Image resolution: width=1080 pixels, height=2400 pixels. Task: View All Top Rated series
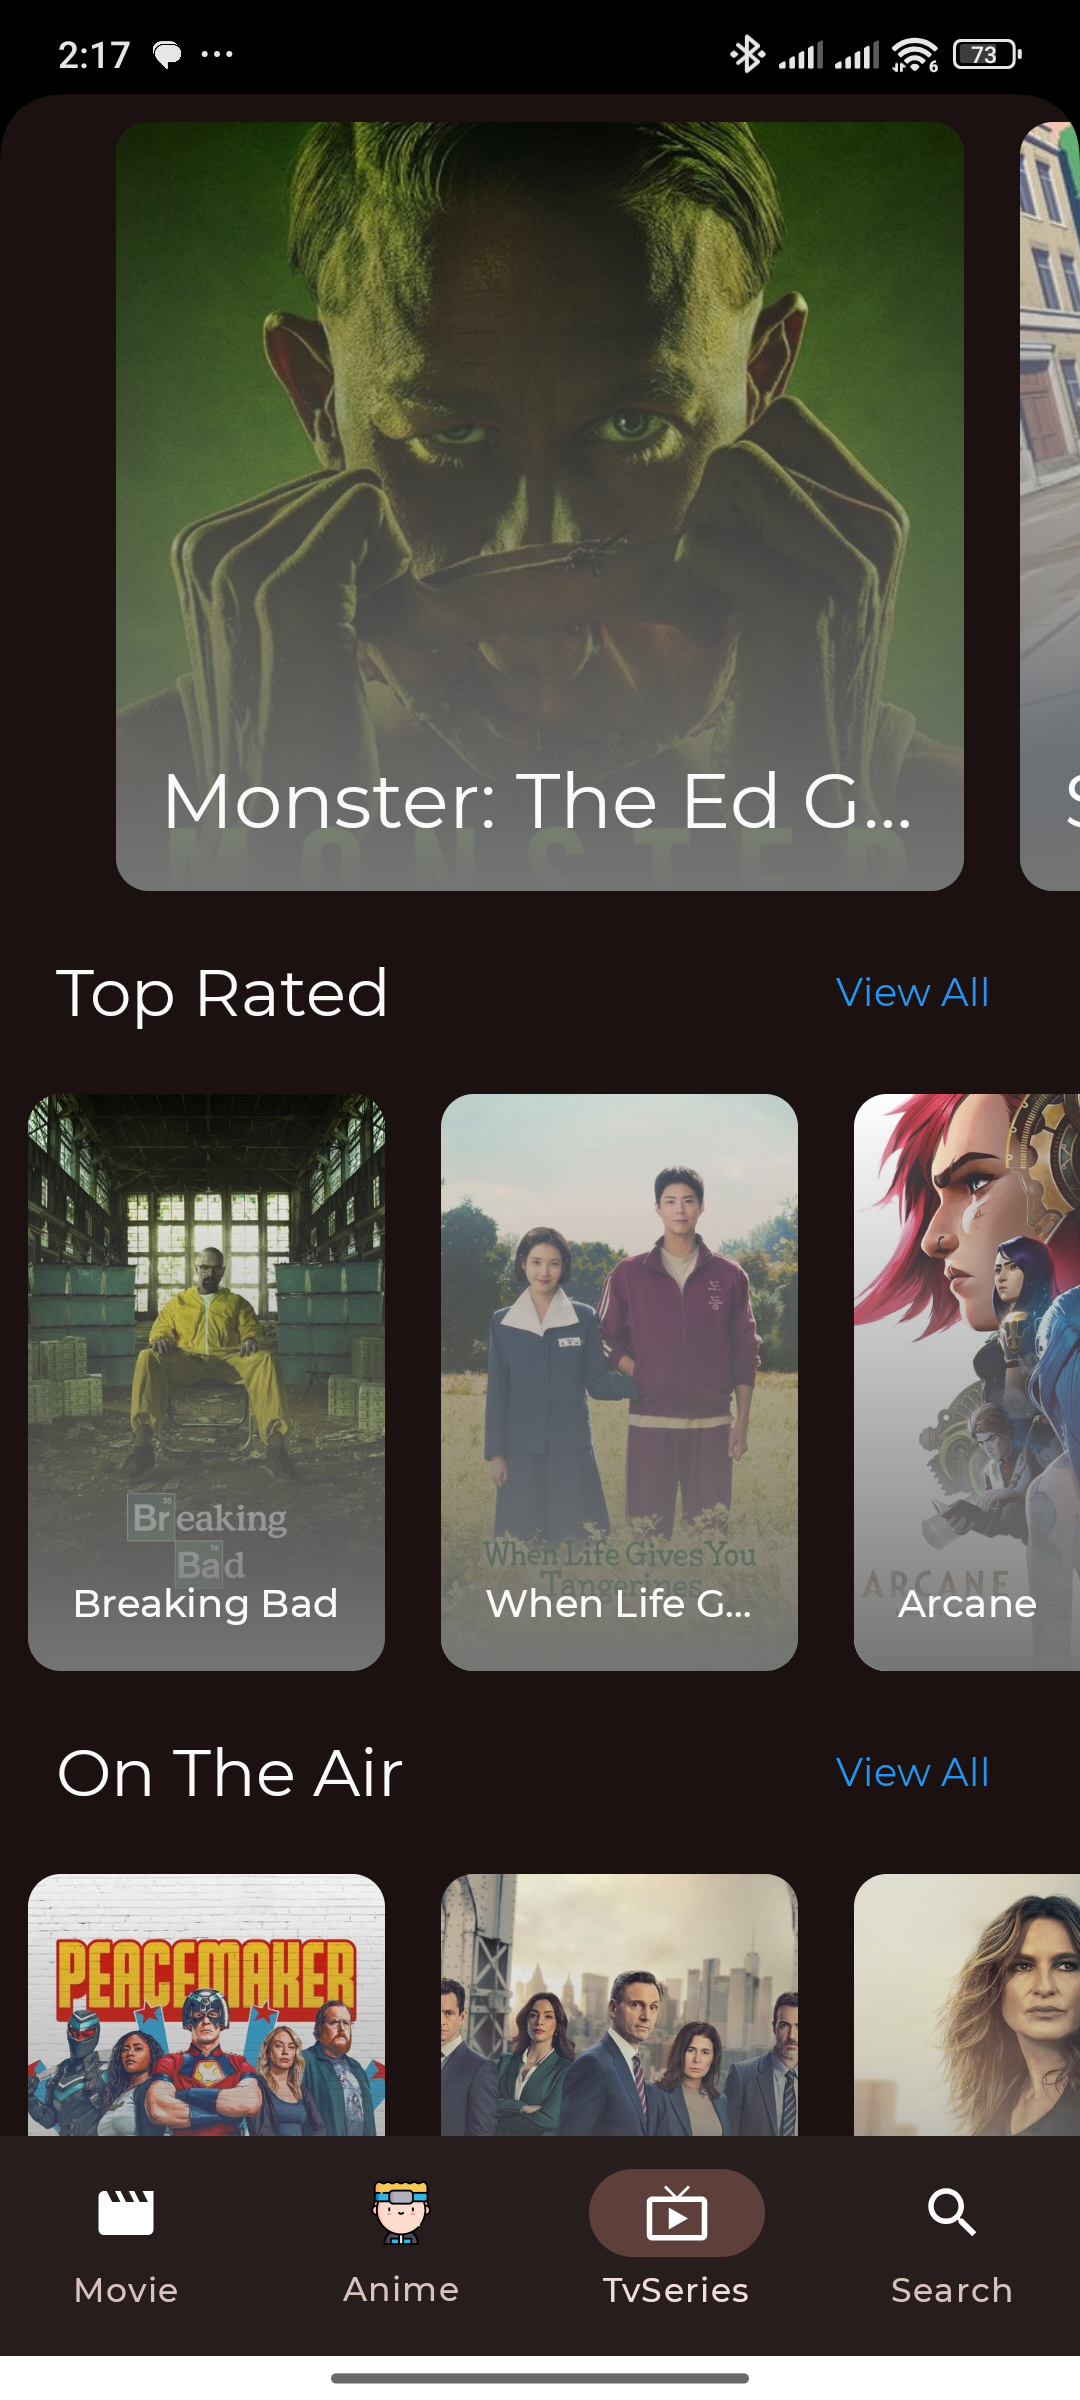(912, 993)
